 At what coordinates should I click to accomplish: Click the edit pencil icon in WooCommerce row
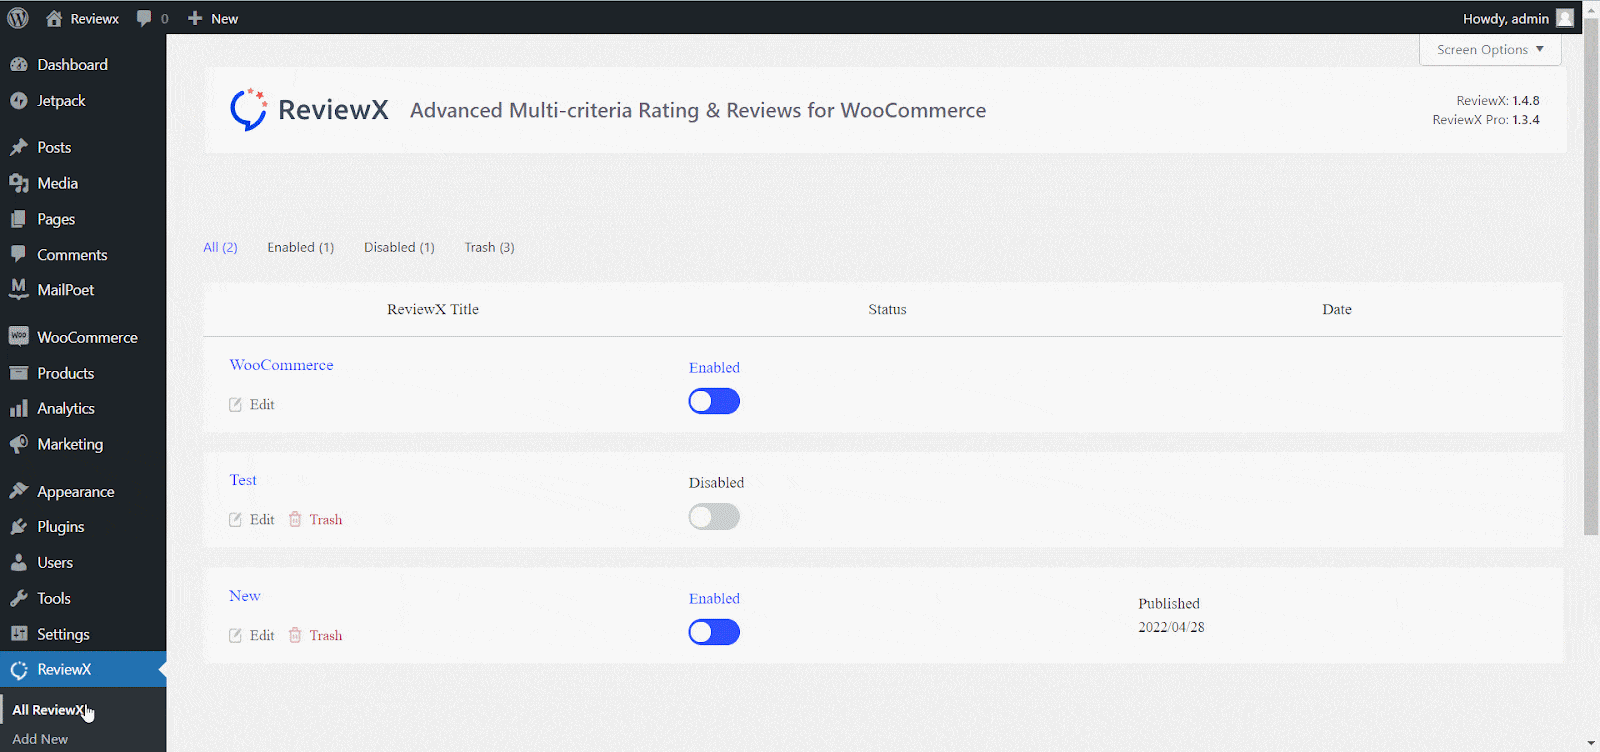[x=235, y=405]
